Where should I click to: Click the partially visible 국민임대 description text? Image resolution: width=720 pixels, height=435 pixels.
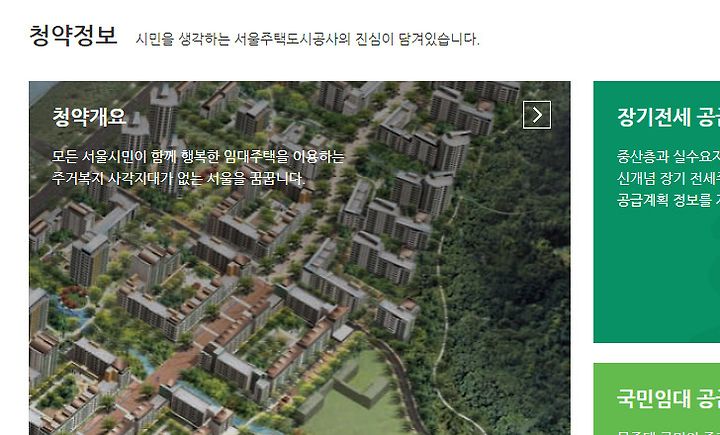click(x=668, y=432)
